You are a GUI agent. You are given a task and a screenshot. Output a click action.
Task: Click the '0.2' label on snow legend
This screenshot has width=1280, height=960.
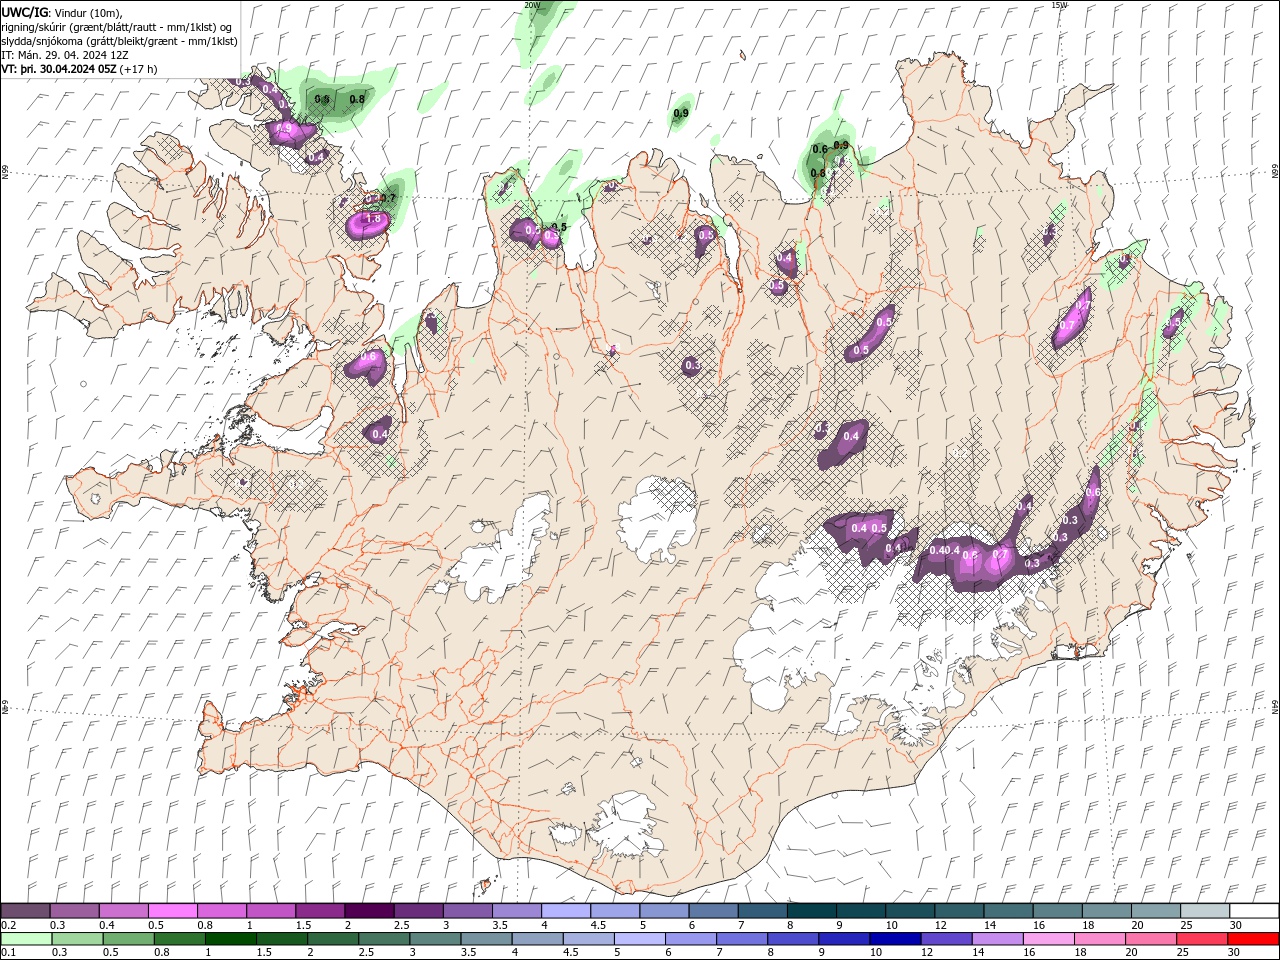9,925
